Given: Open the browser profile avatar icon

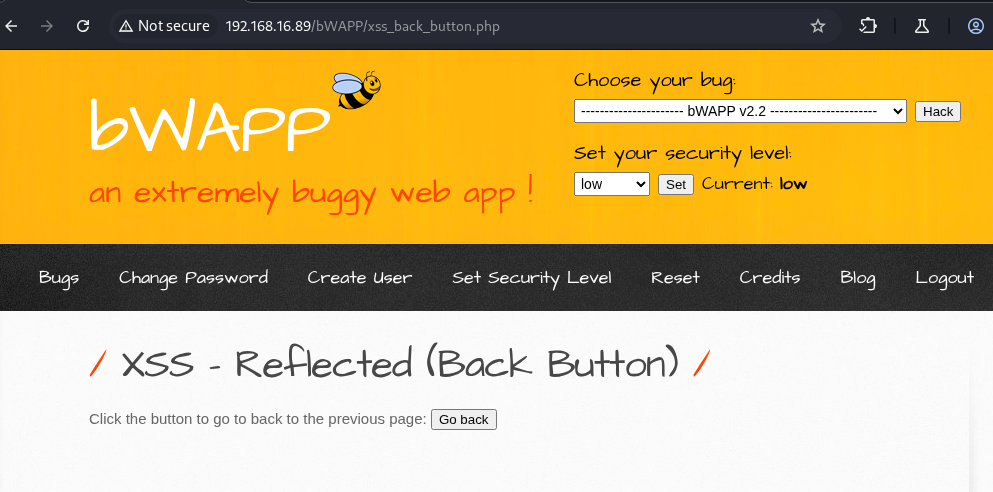Looking at the screenshot, I should pyautogui.click(x=976, y=26).
